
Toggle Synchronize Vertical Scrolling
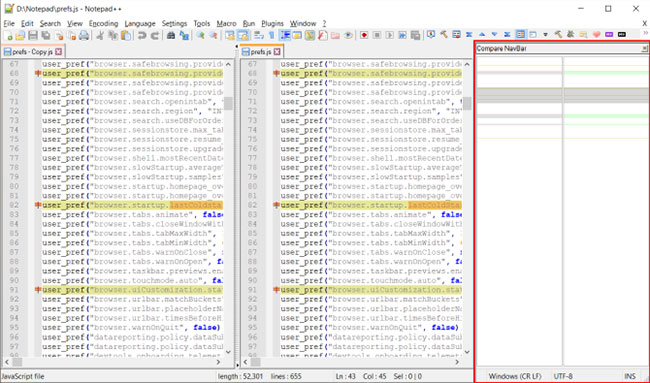230,35
